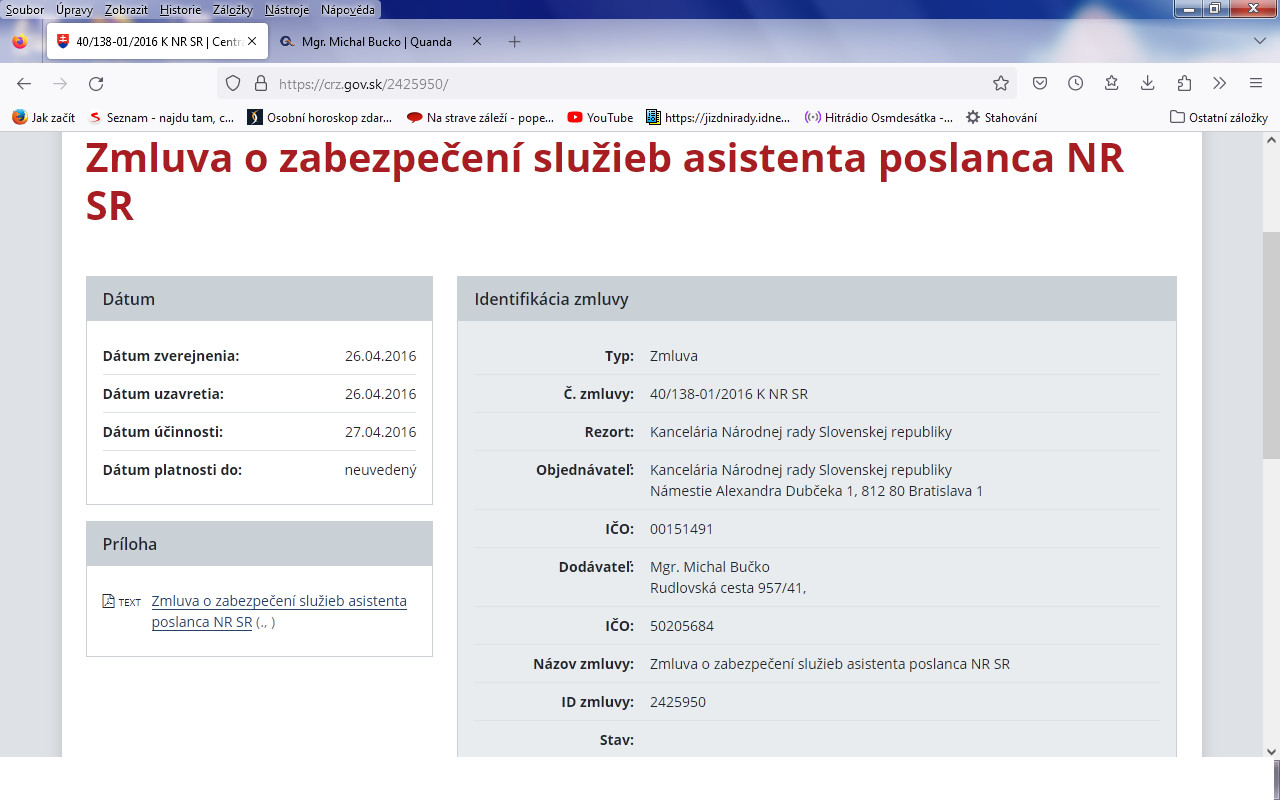Open the Firefox hamburger application menu
Viewport: 1280px width, 800px height.
click(x=1256, y=83)
